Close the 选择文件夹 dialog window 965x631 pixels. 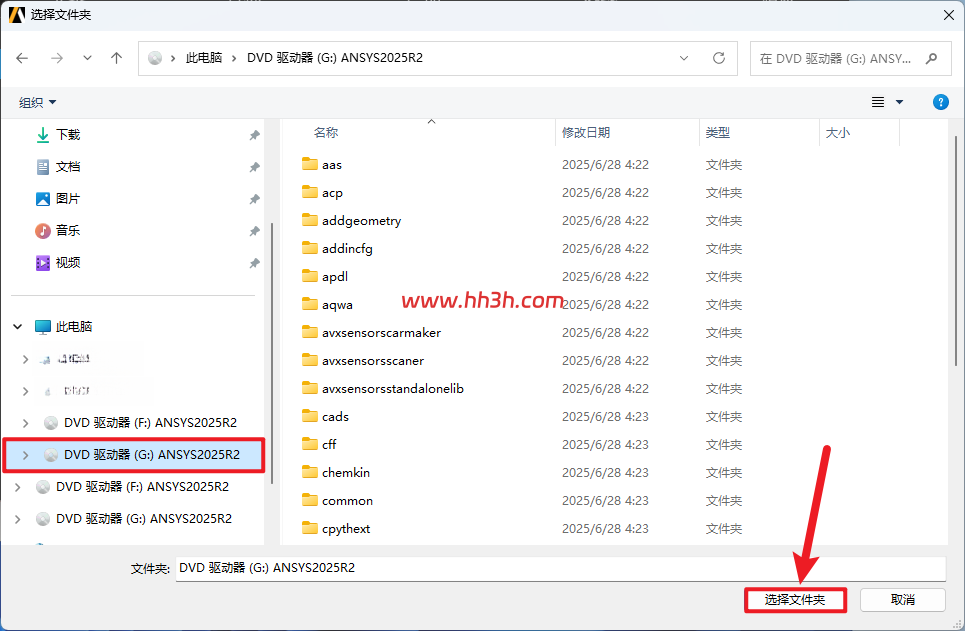948,15
